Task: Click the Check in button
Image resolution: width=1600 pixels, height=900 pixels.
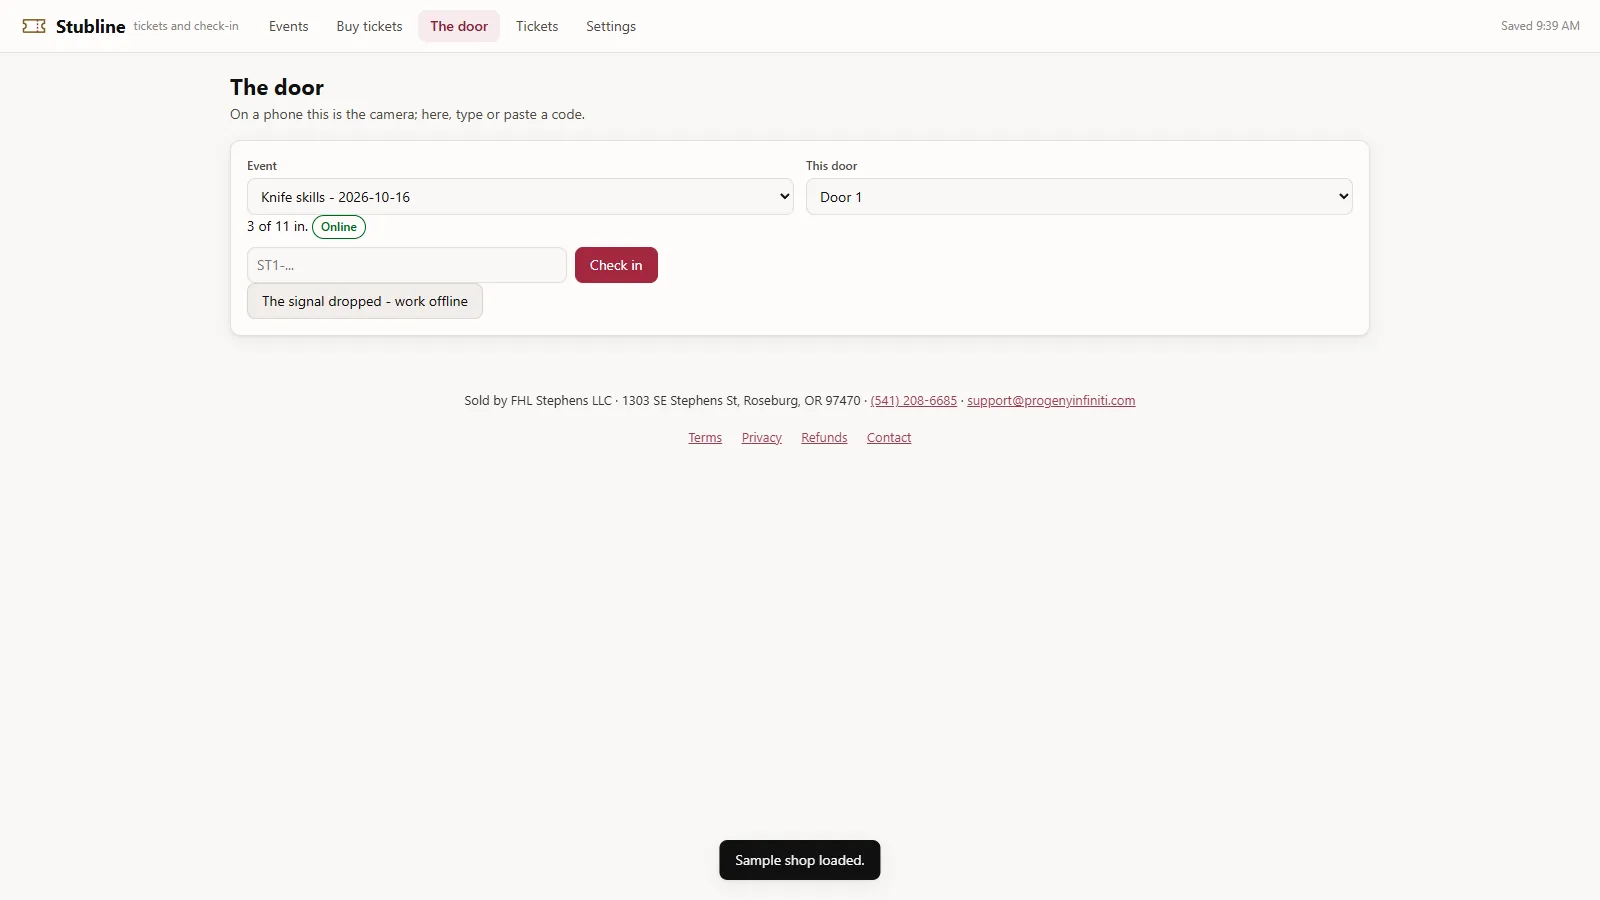Action: [x=616, y=265]
